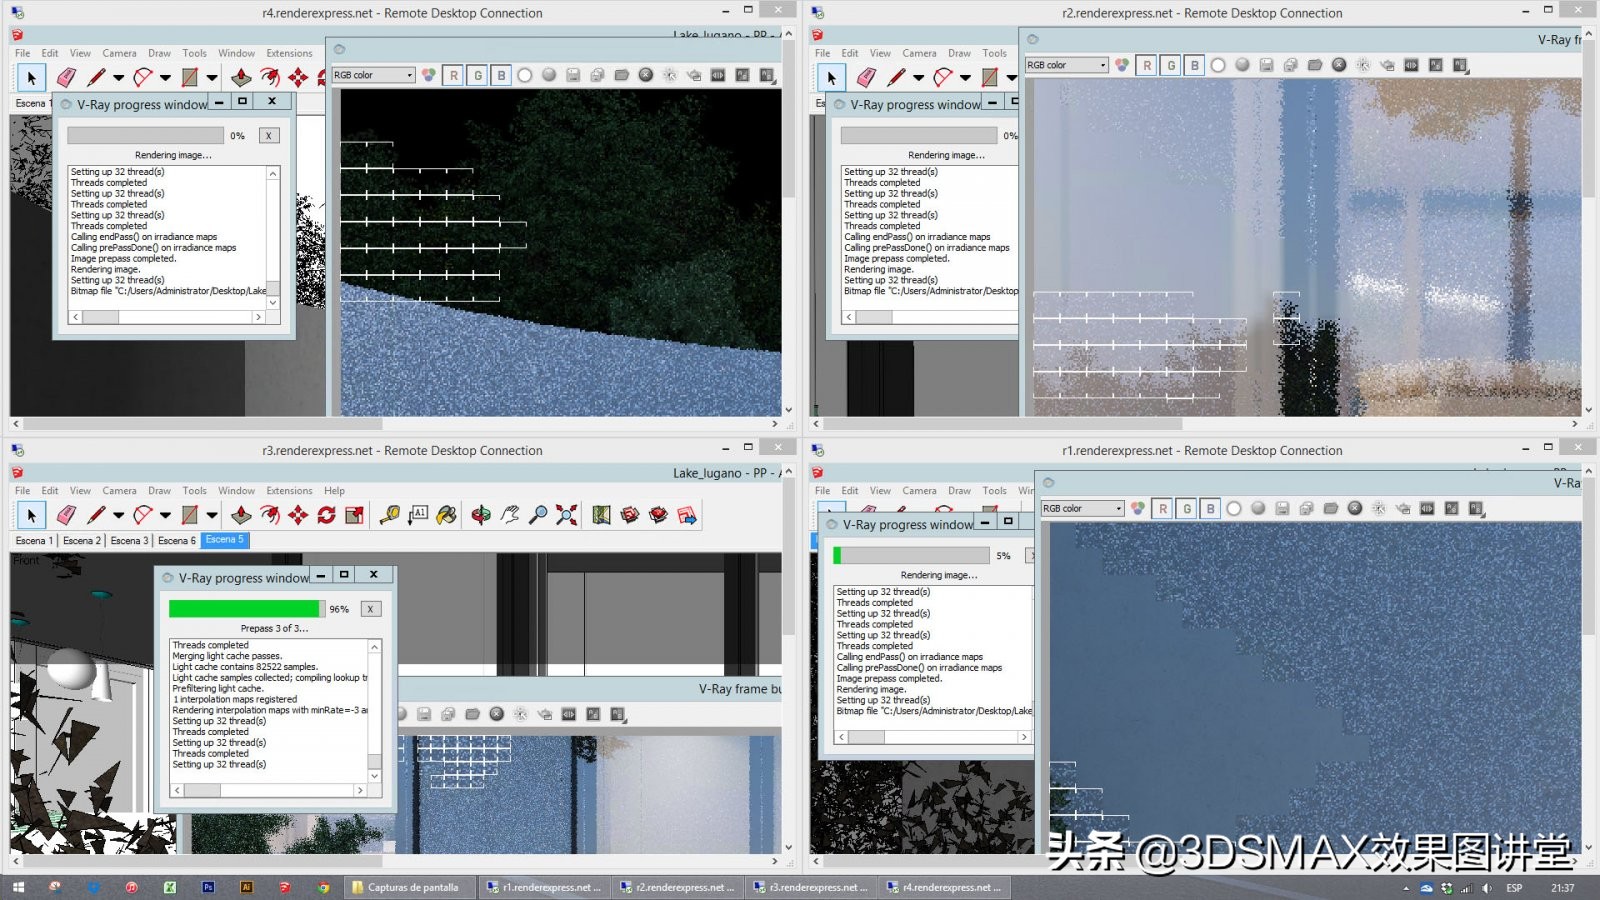Cancel the 96% render with X button
The width and height of the screenshot is (1600, 900).
(370, 609)
